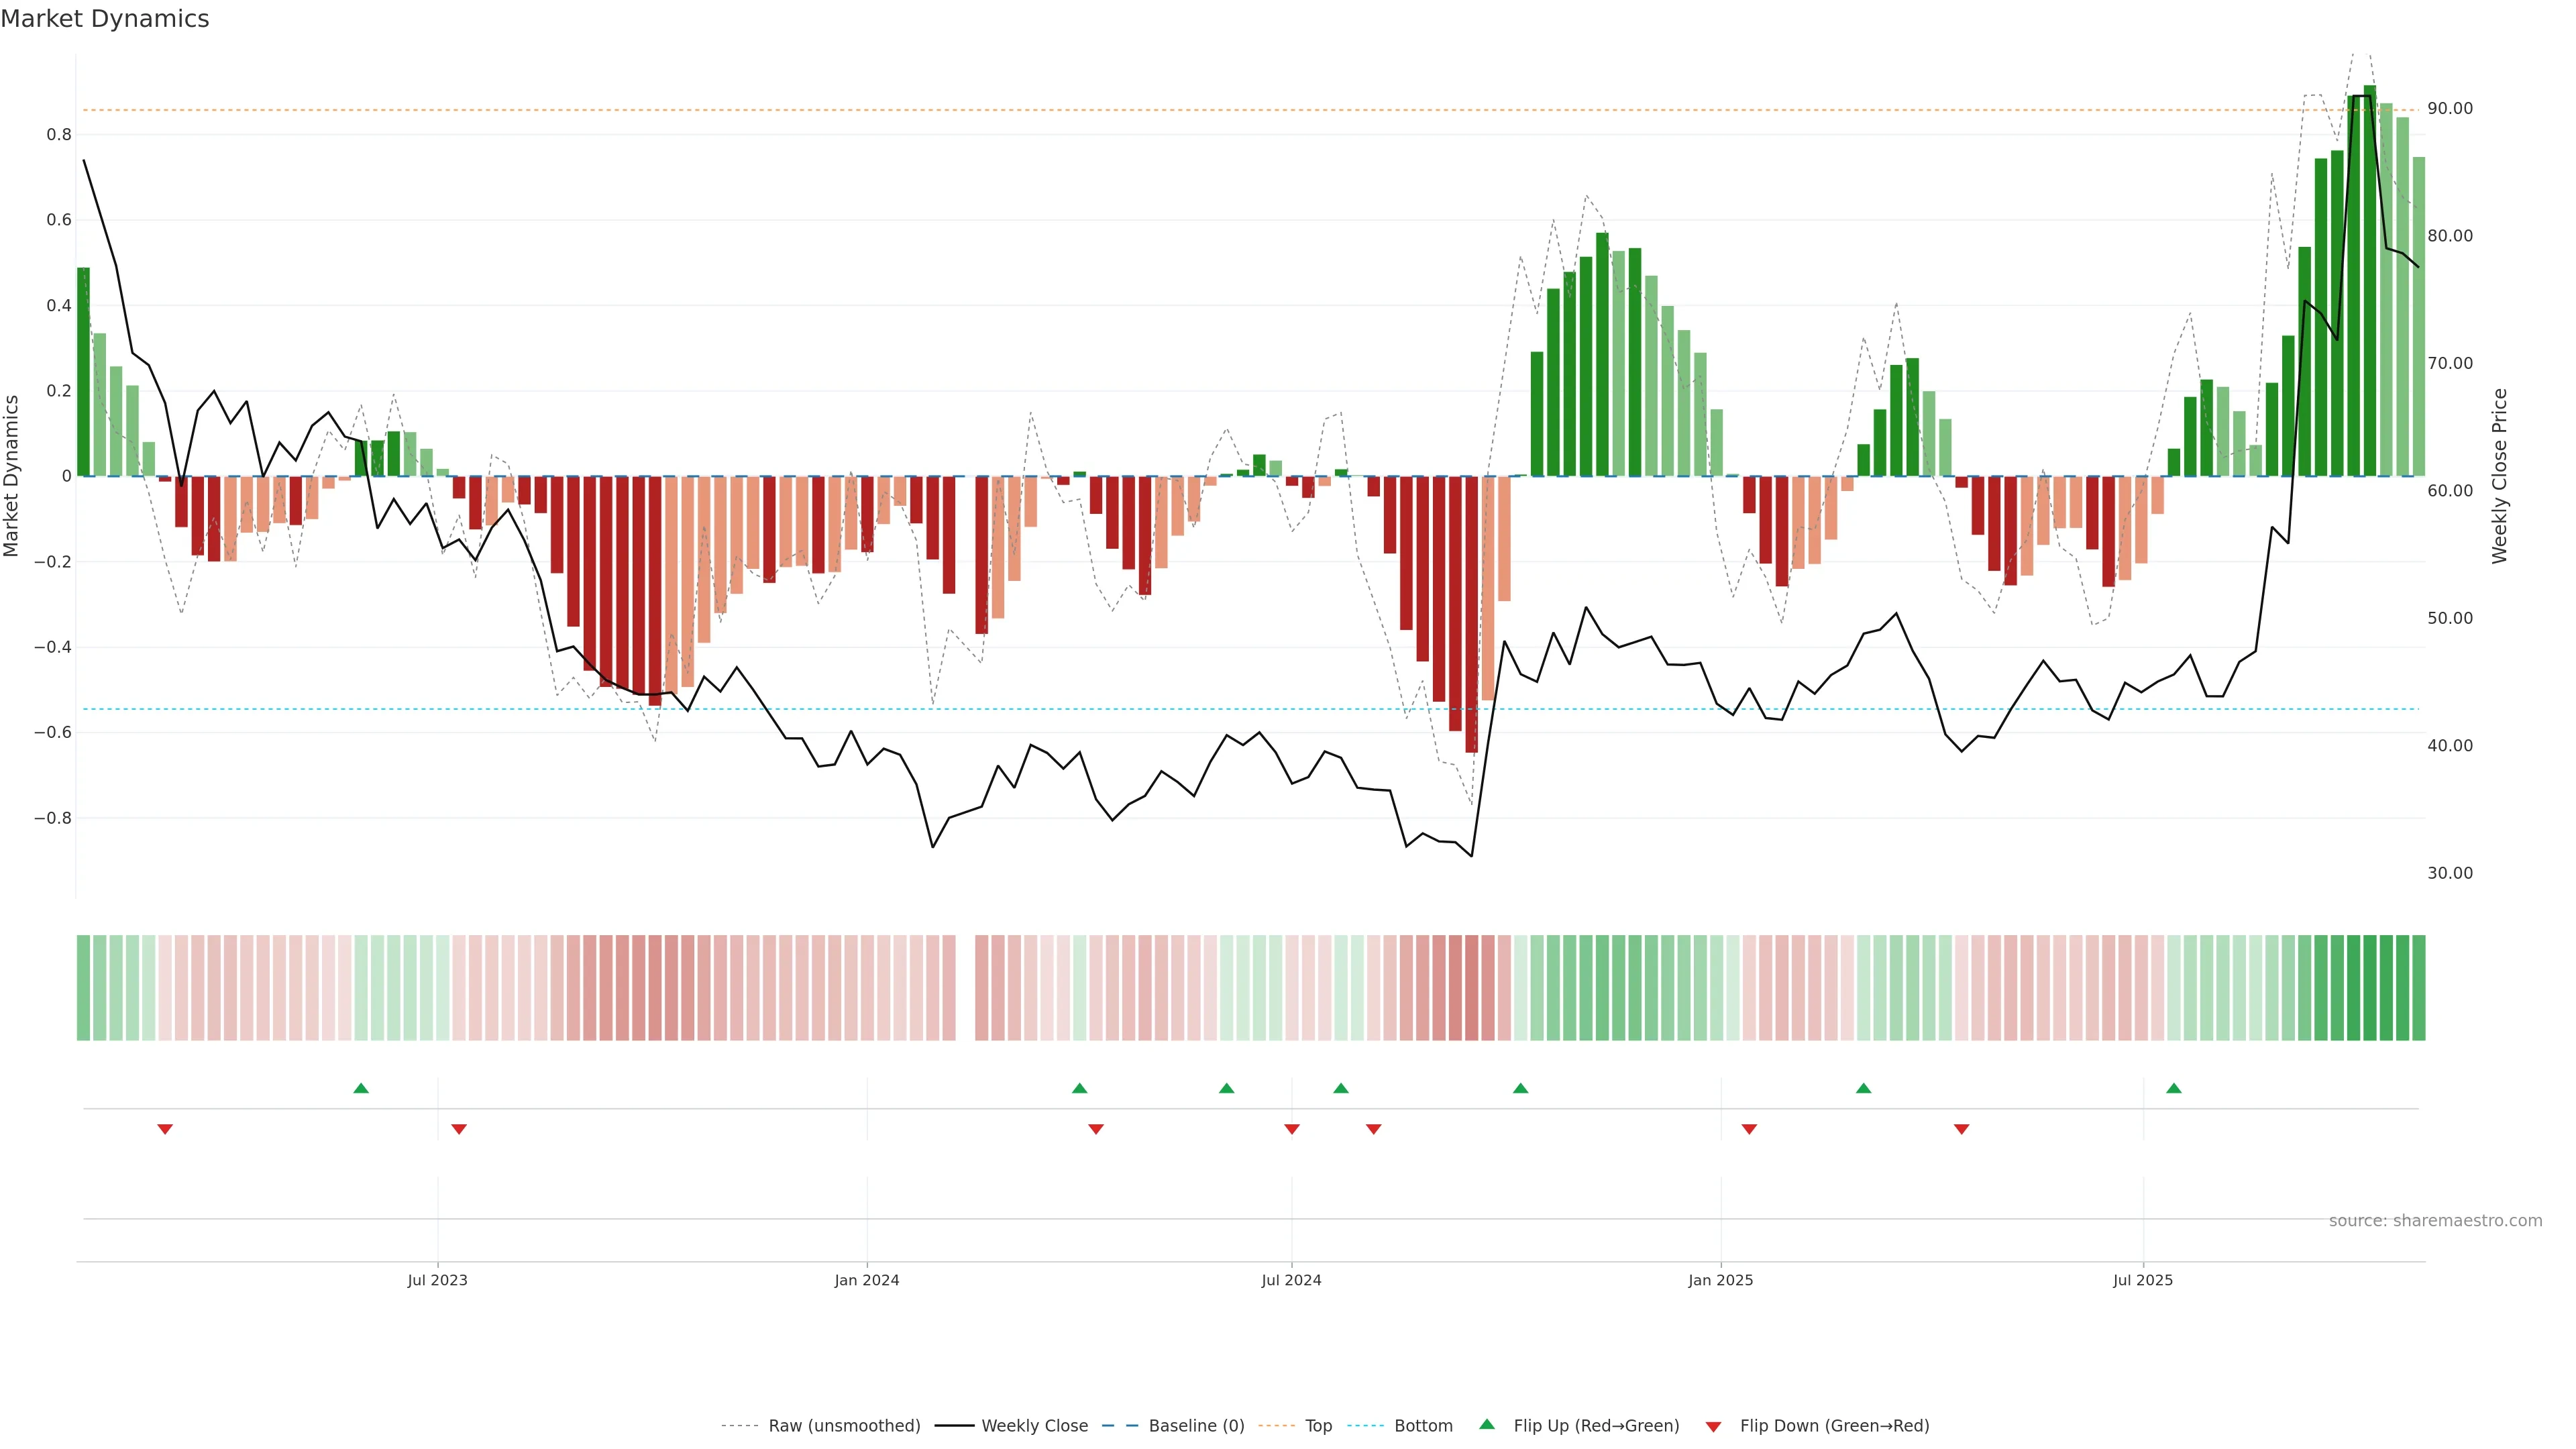Click the red triangle icon in the legend
2576x1449 pixels.
1713,1426
